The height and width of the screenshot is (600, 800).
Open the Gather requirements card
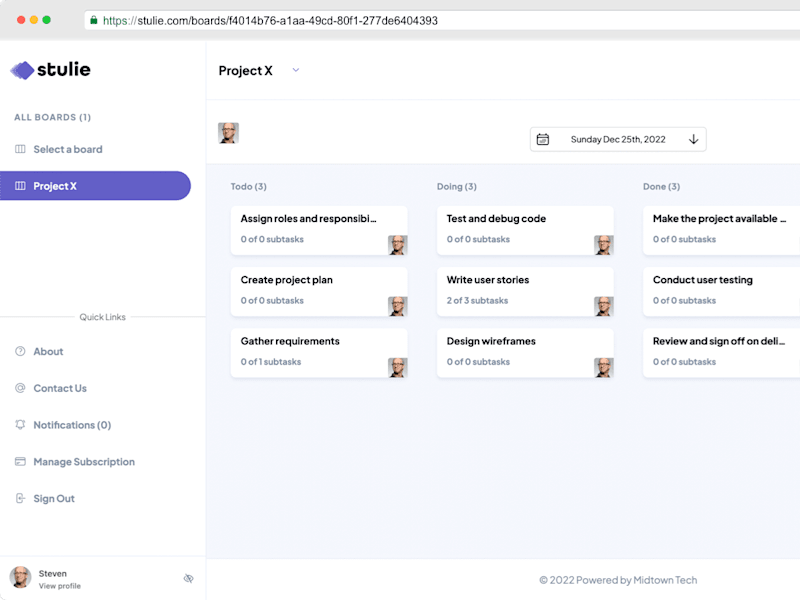point(319,353)
